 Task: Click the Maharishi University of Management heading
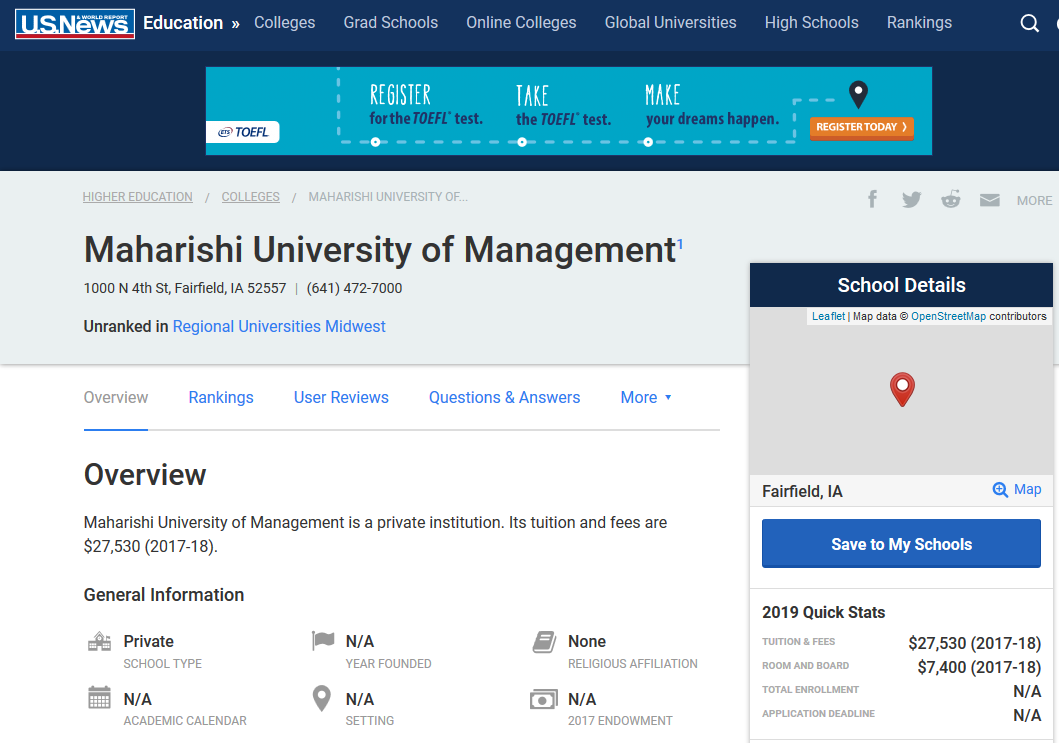(380, 250)
